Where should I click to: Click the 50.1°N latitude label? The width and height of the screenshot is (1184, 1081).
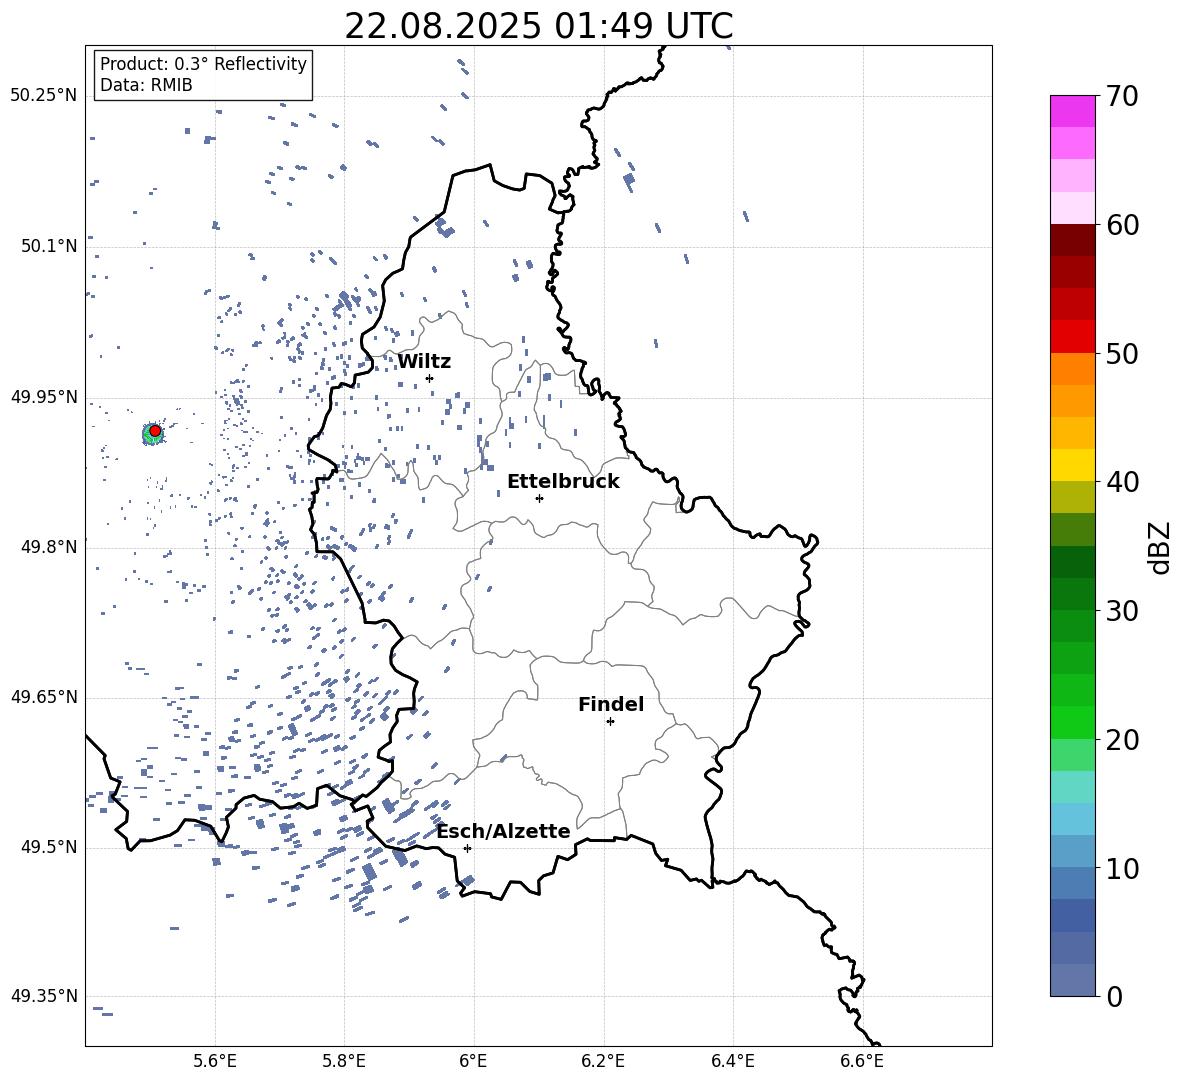tap(49, 246)
